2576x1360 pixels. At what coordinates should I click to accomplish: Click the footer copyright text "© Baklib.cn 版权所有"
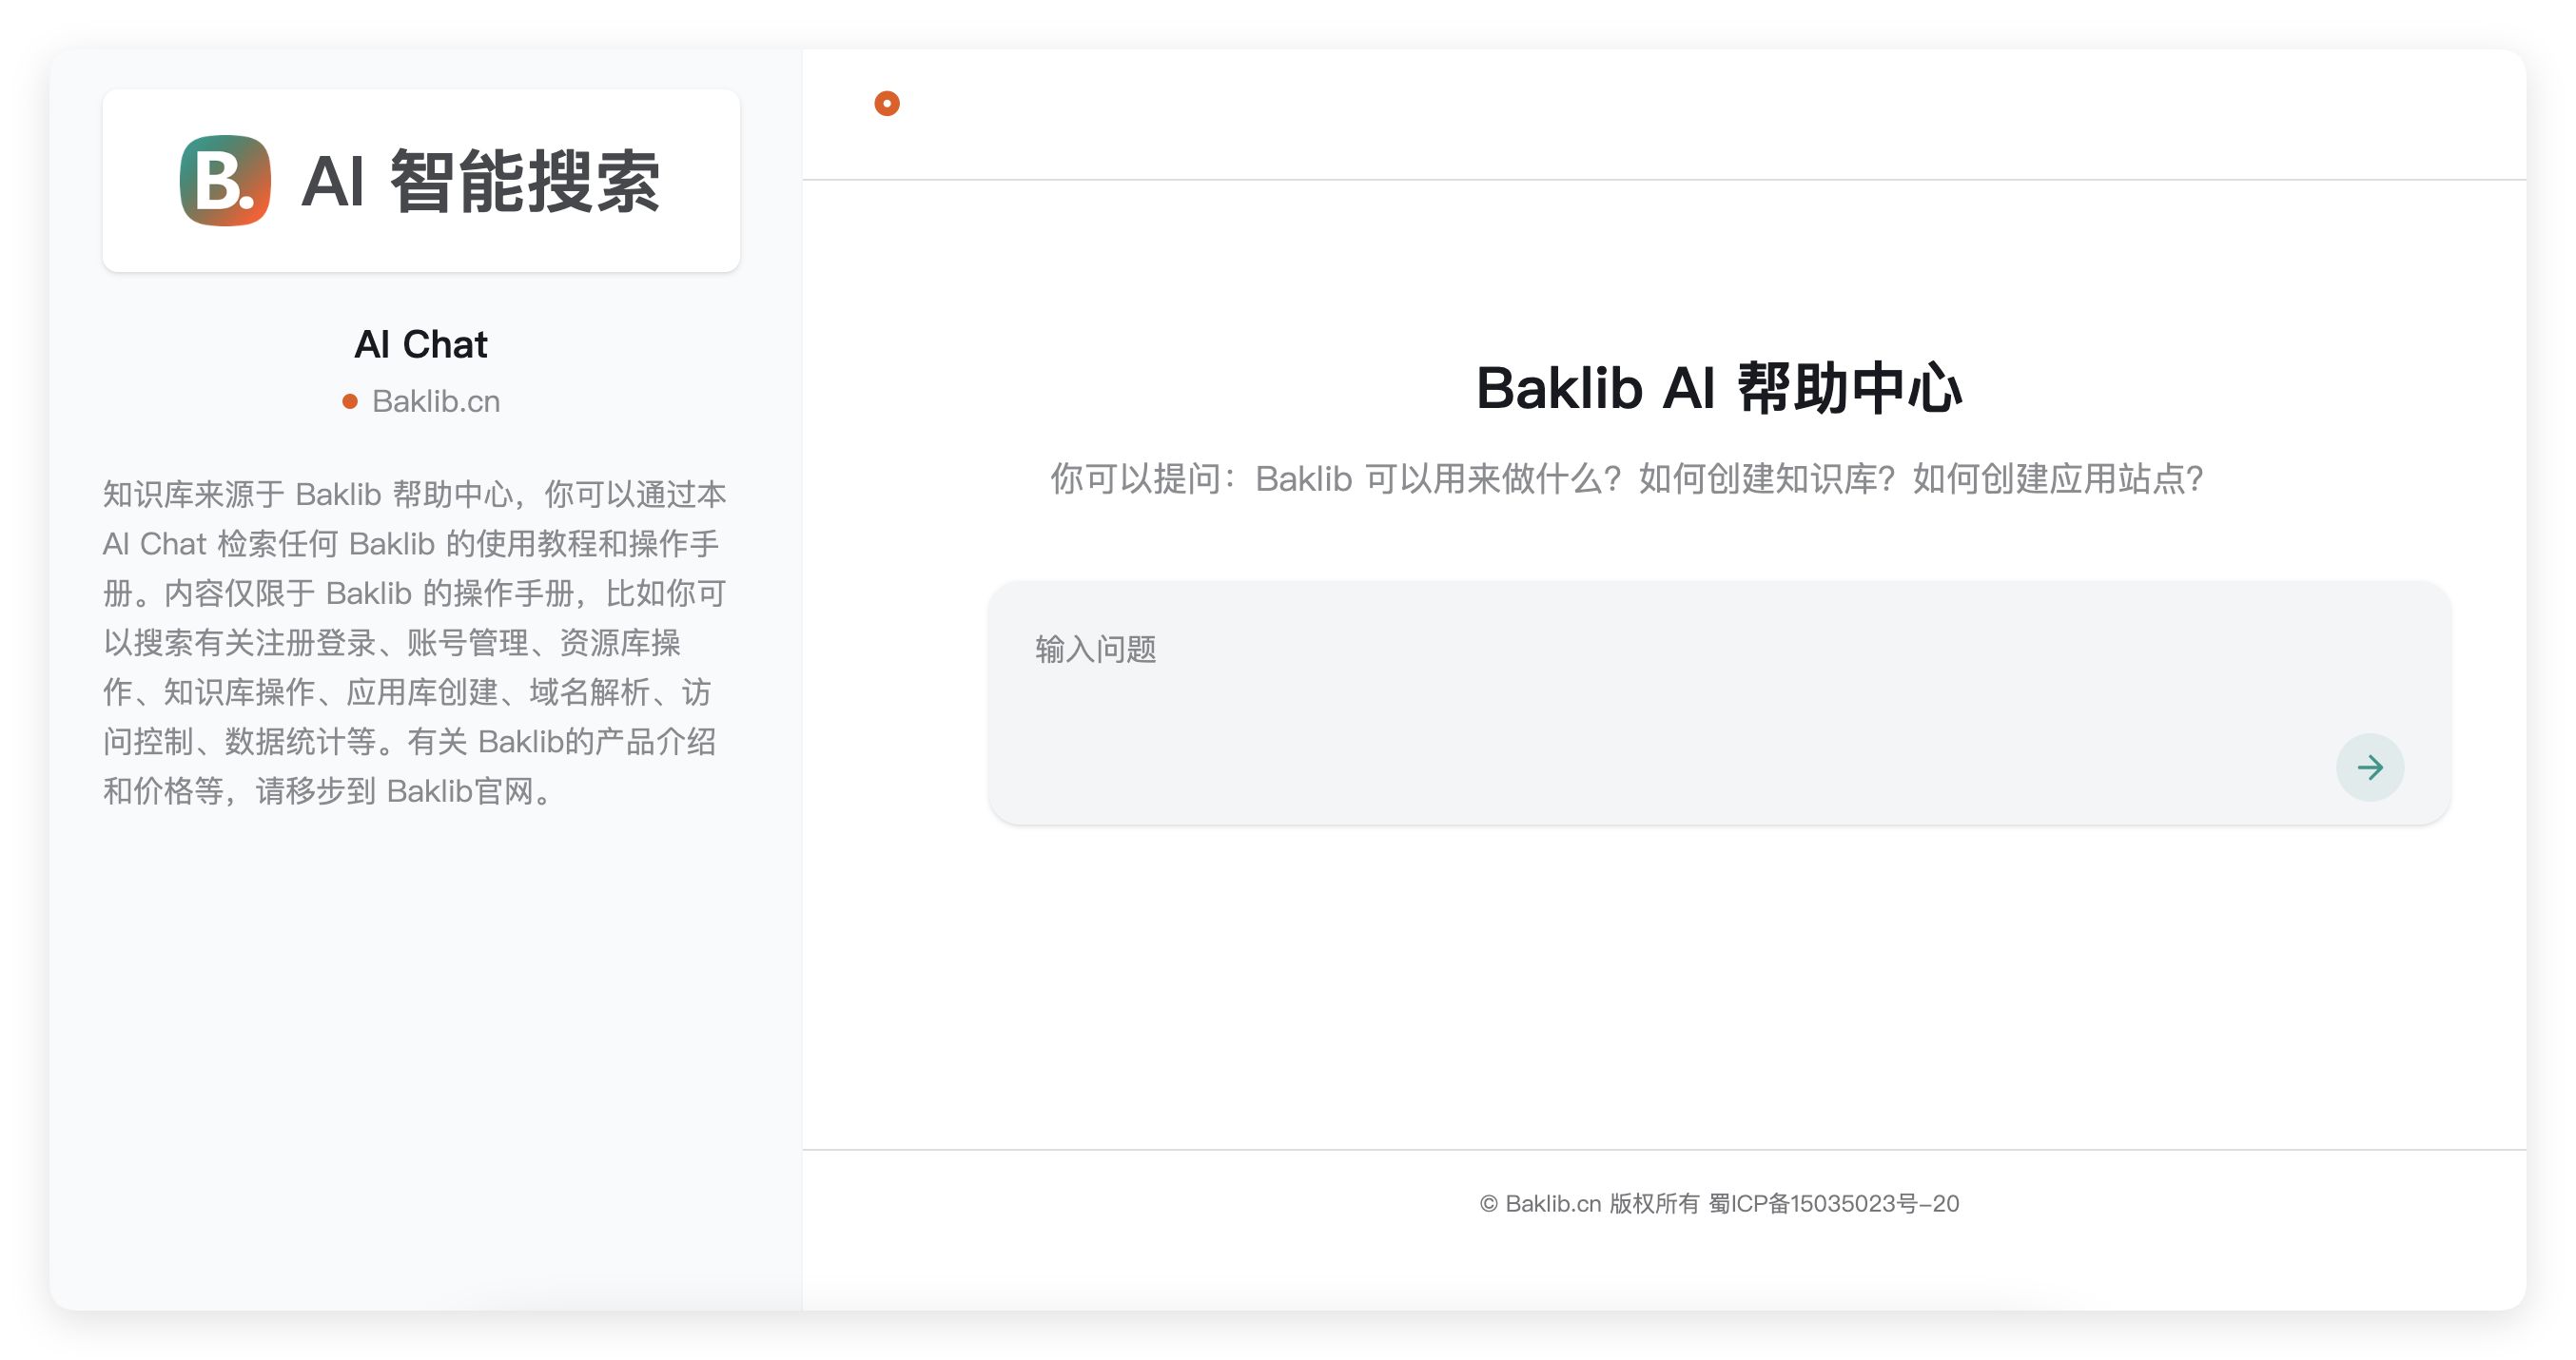click(1589, 1203)
